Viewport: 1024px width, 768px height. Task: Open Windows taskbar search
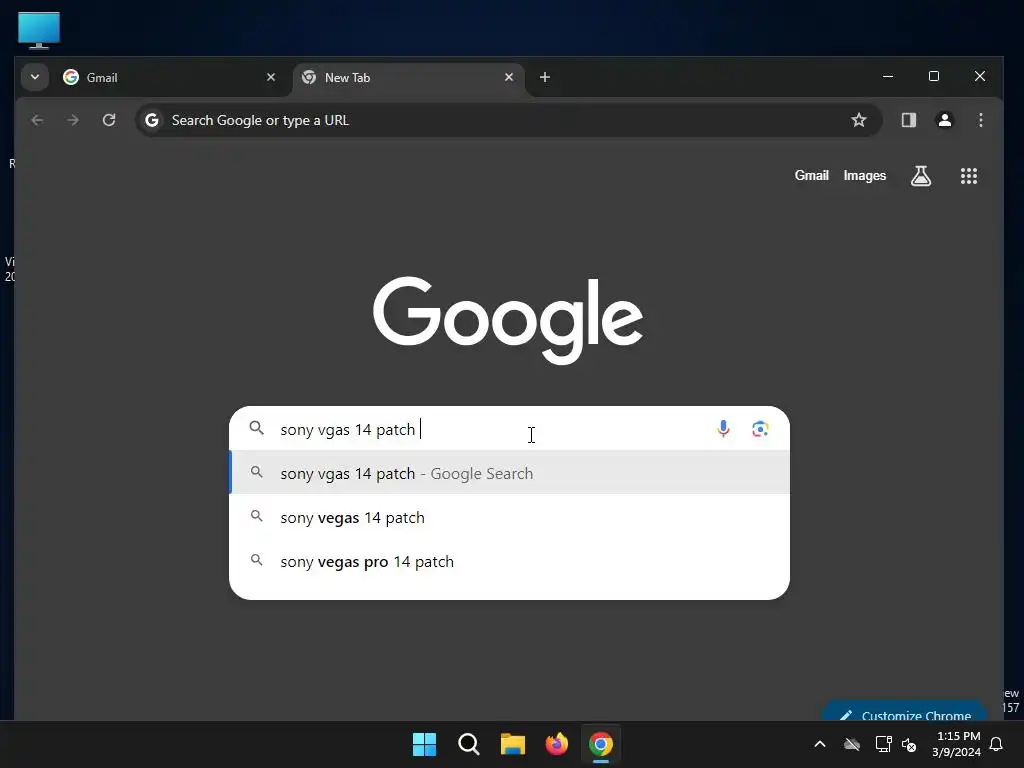(x=468, y=744)
